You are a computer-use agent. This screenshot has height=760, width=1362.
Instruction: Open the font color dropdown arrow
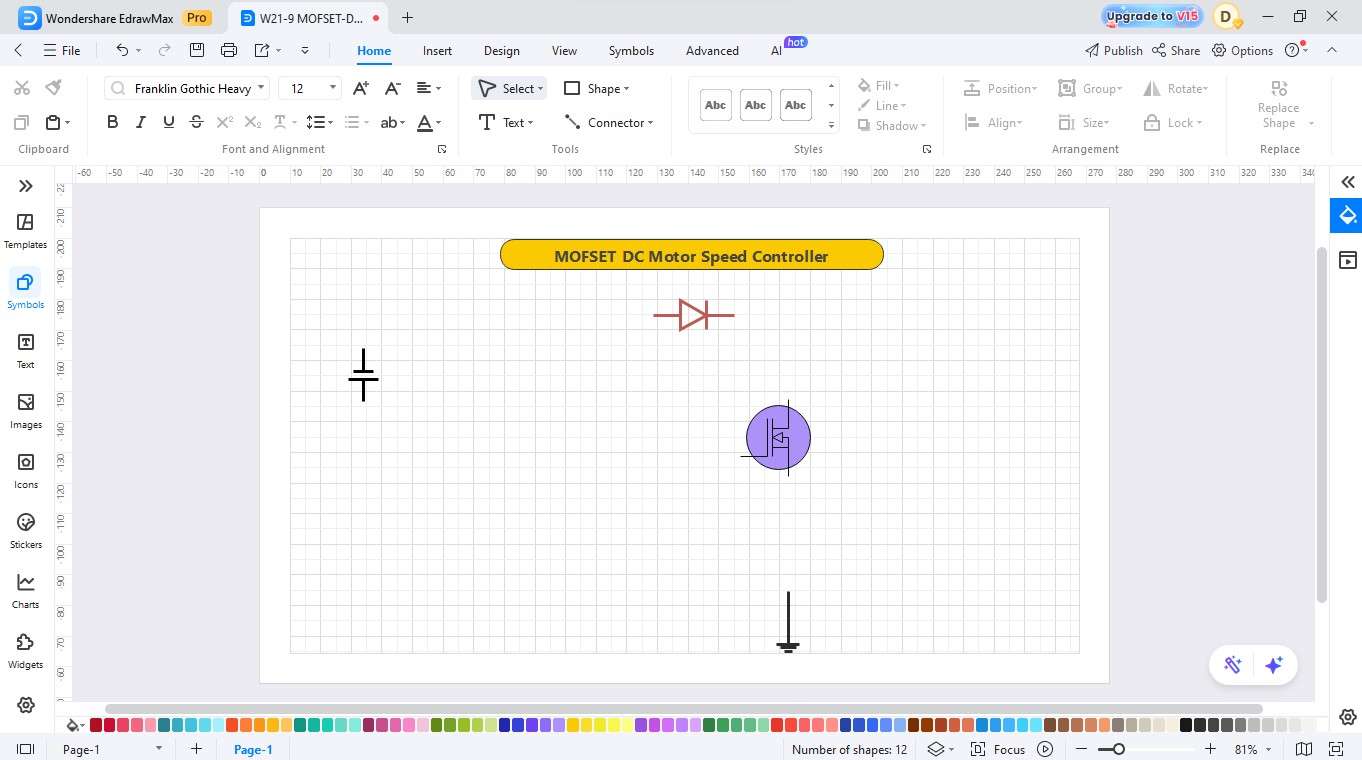pos(439,123)
